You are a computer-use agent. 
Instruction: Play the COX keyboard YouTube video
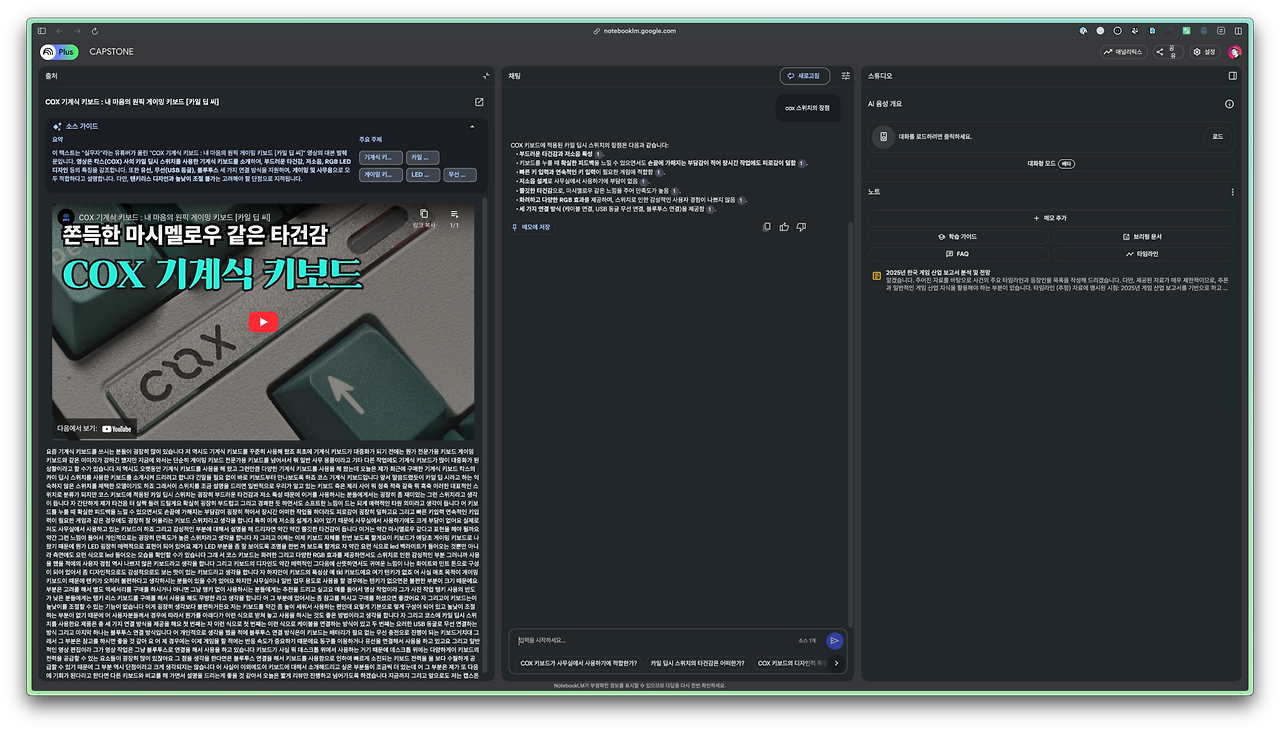263,322
